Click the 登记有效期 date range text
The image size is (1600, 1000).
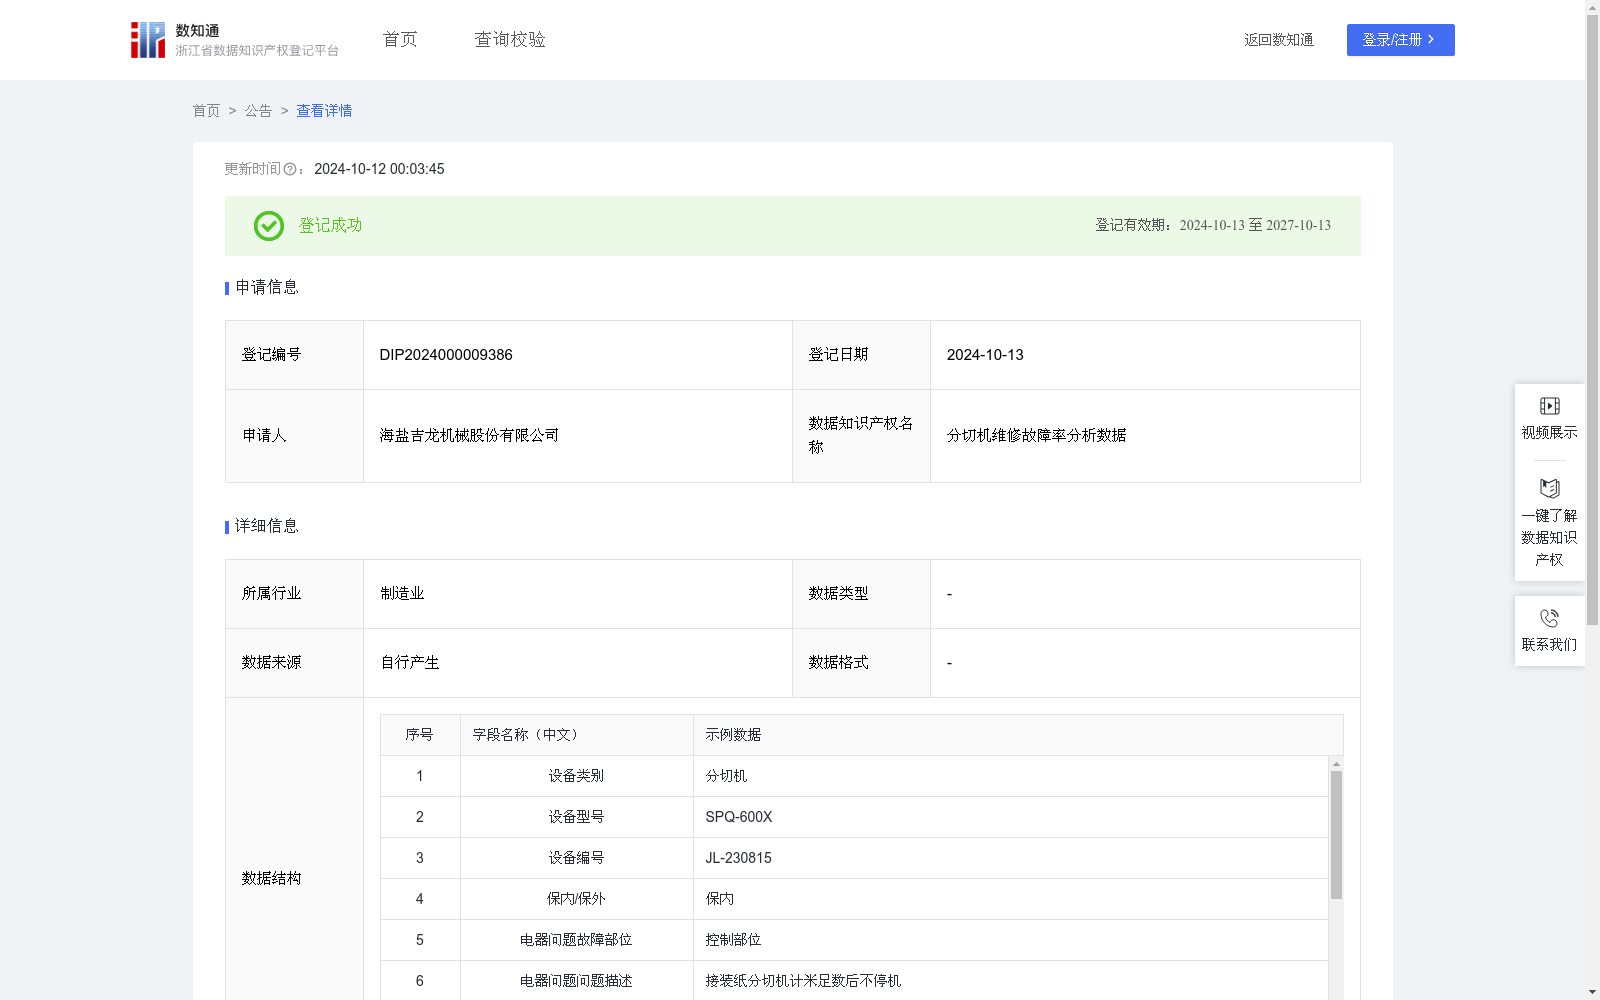1213,225
